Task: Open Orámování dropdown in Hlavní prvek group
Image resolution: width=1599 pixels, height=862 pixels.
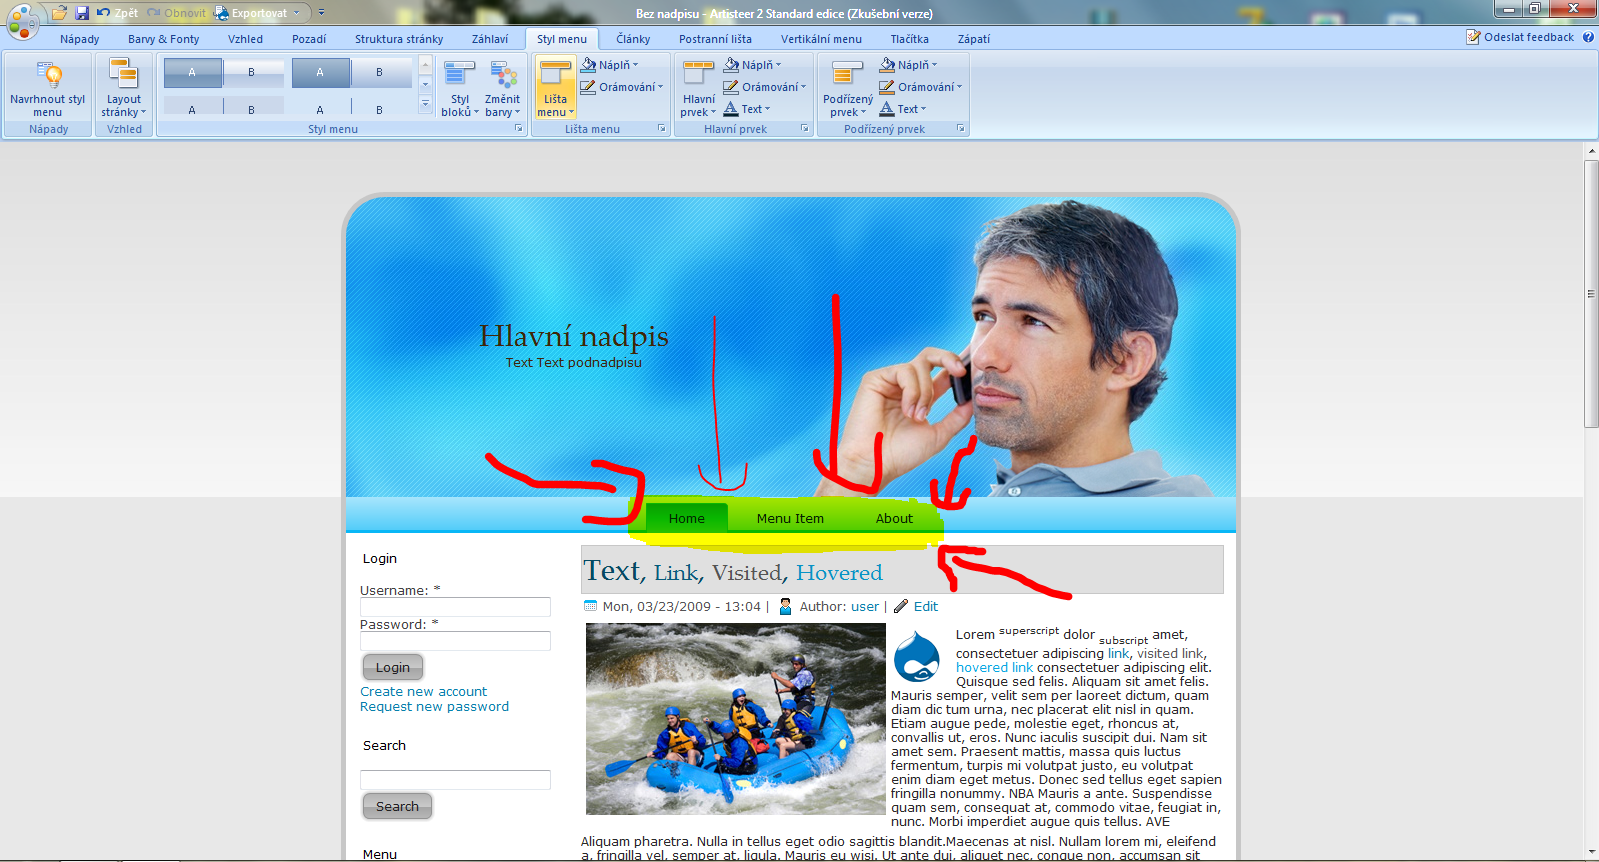Action: (x=803, y=87)
